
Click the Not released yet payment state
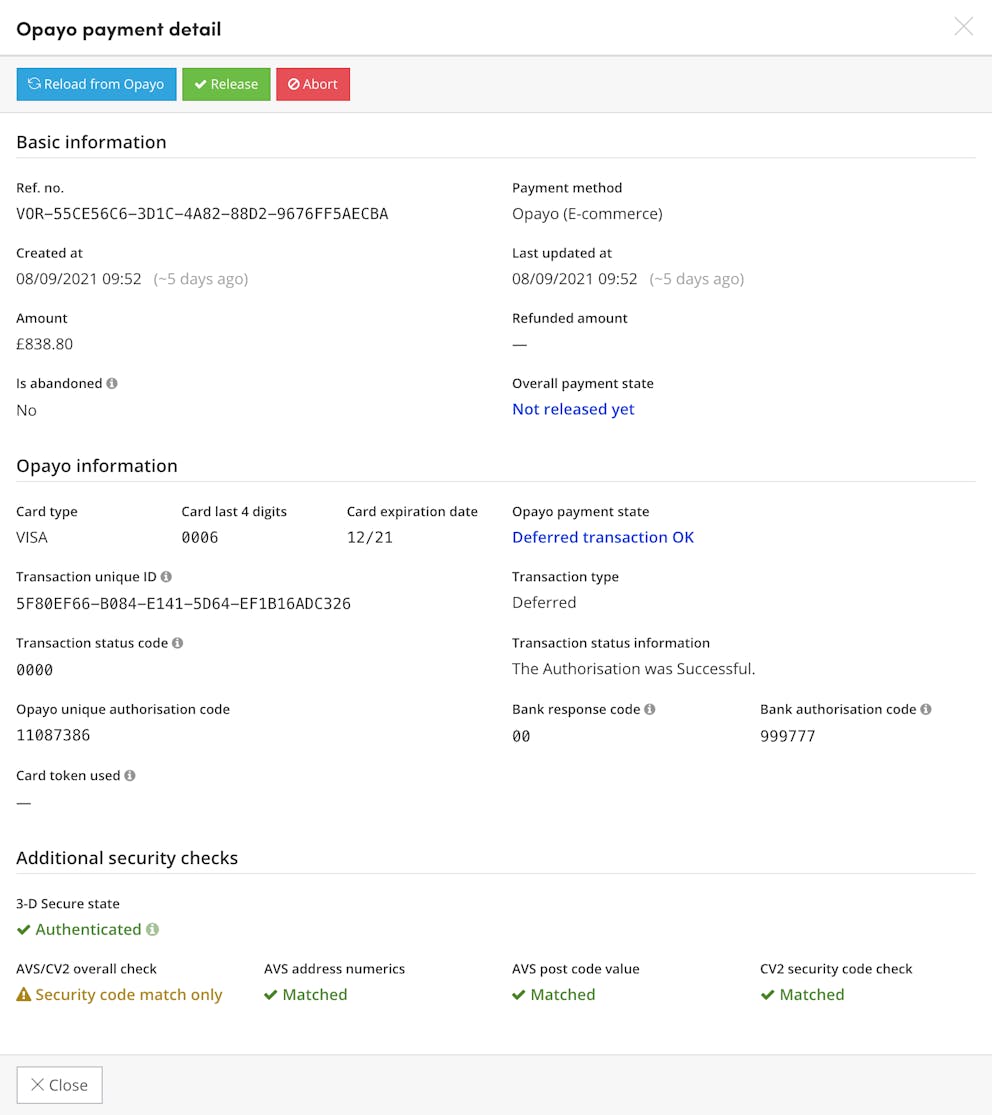[x=573, y=410]
